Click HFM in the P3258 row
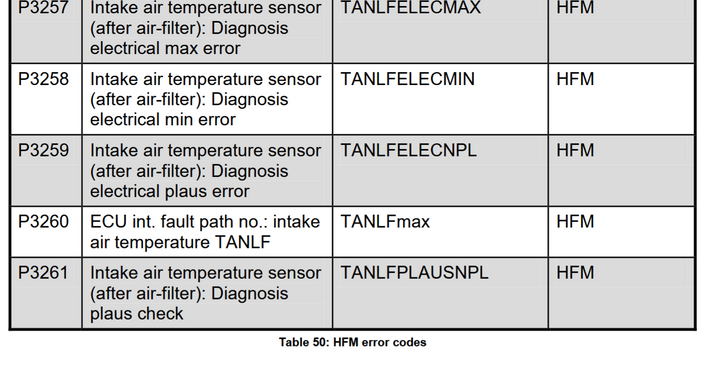This screenshot has height=369, width=720. point(575,79)
